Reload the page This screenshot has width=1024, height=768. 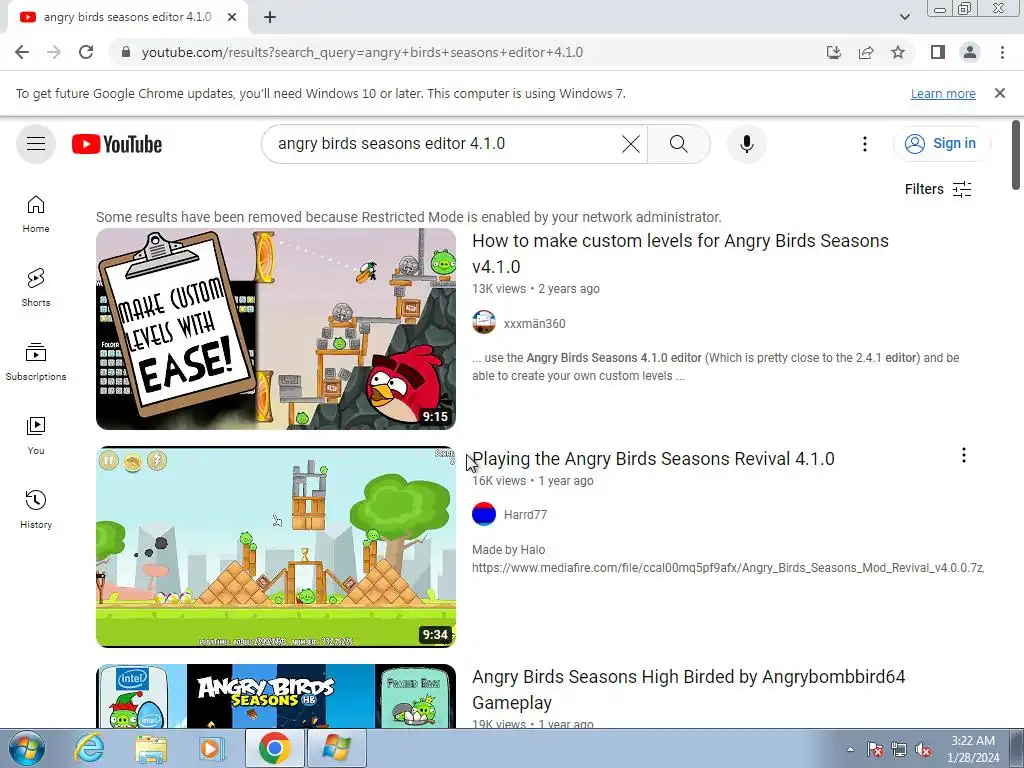point(86,52)
